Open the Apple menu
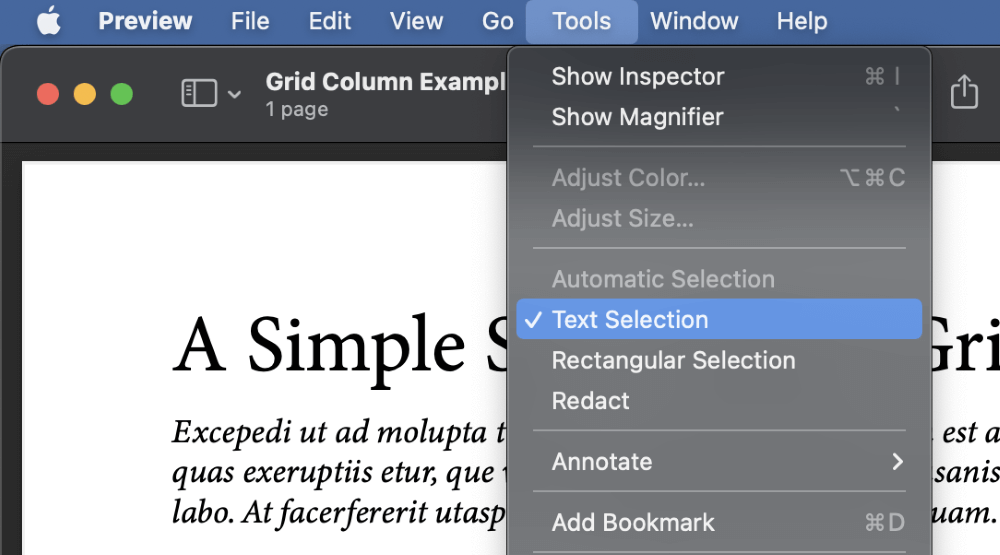 tap(49, 20)
